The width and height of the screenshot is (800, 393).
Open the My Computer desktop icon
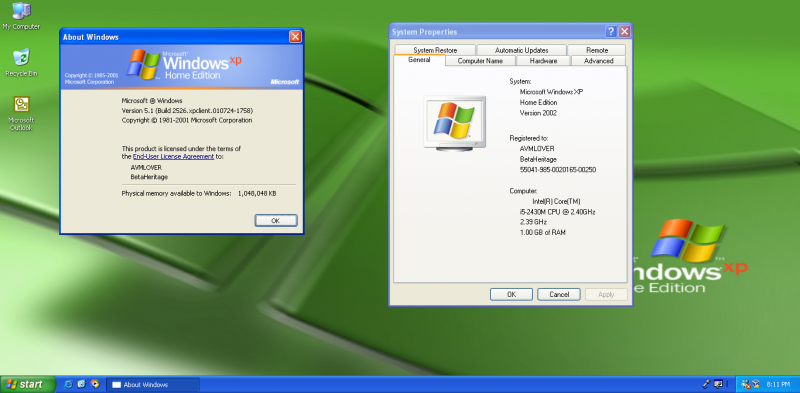21,16
